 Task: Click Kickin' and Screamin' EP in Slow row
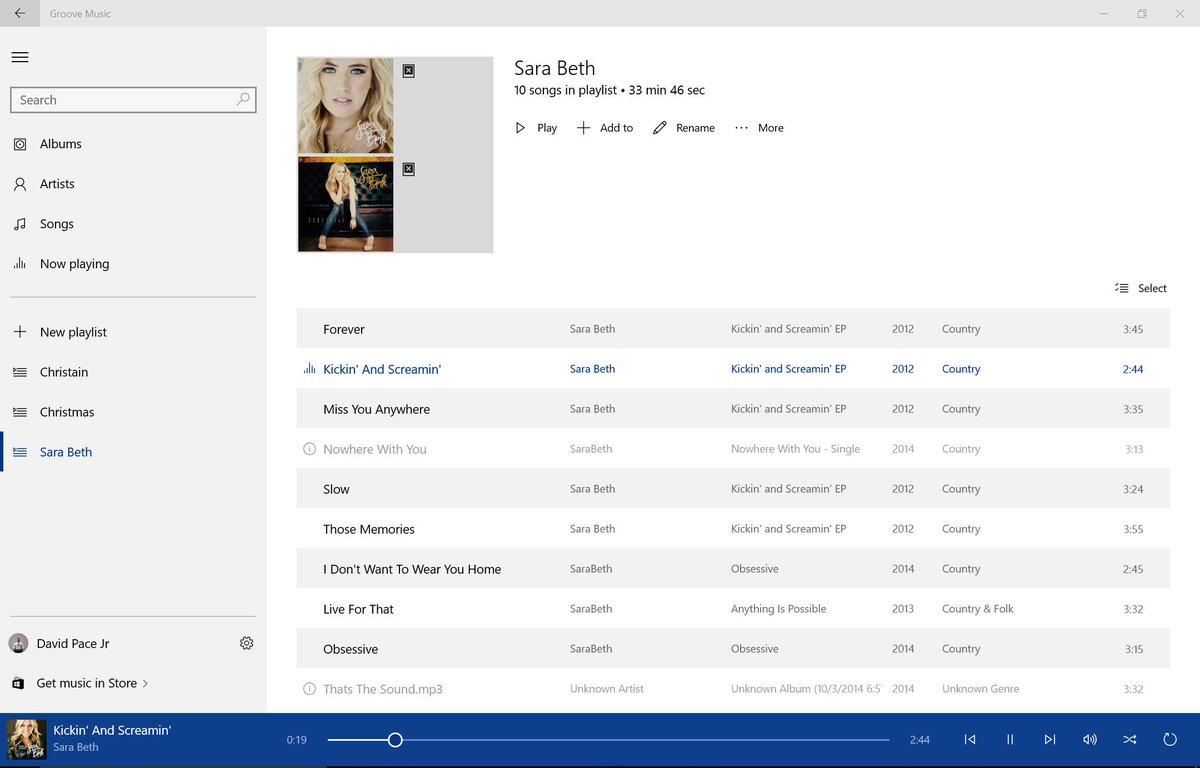click(x=788, y=489)
